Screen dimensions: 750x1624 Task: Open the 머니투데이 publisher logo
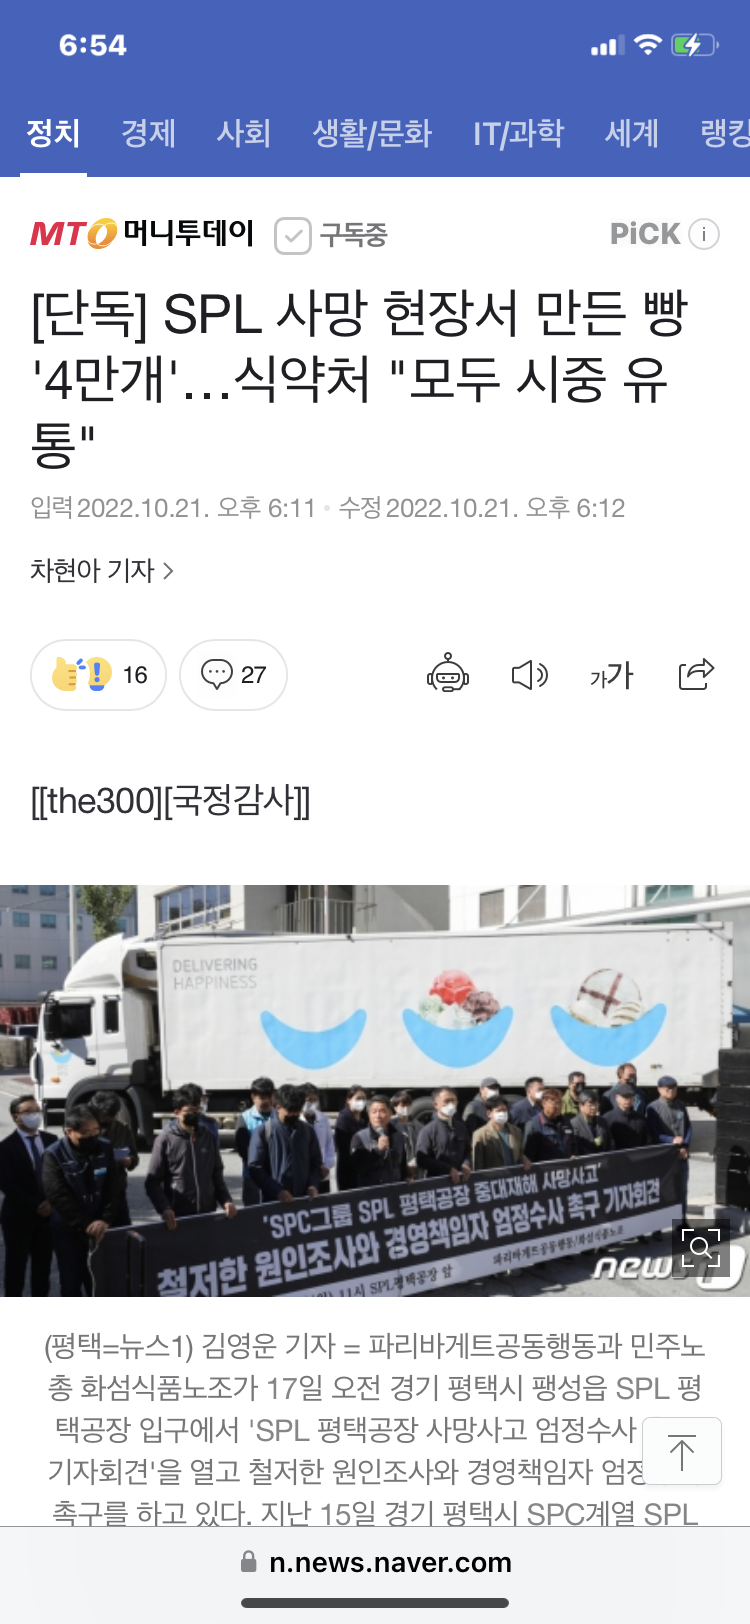pos(142,234)
